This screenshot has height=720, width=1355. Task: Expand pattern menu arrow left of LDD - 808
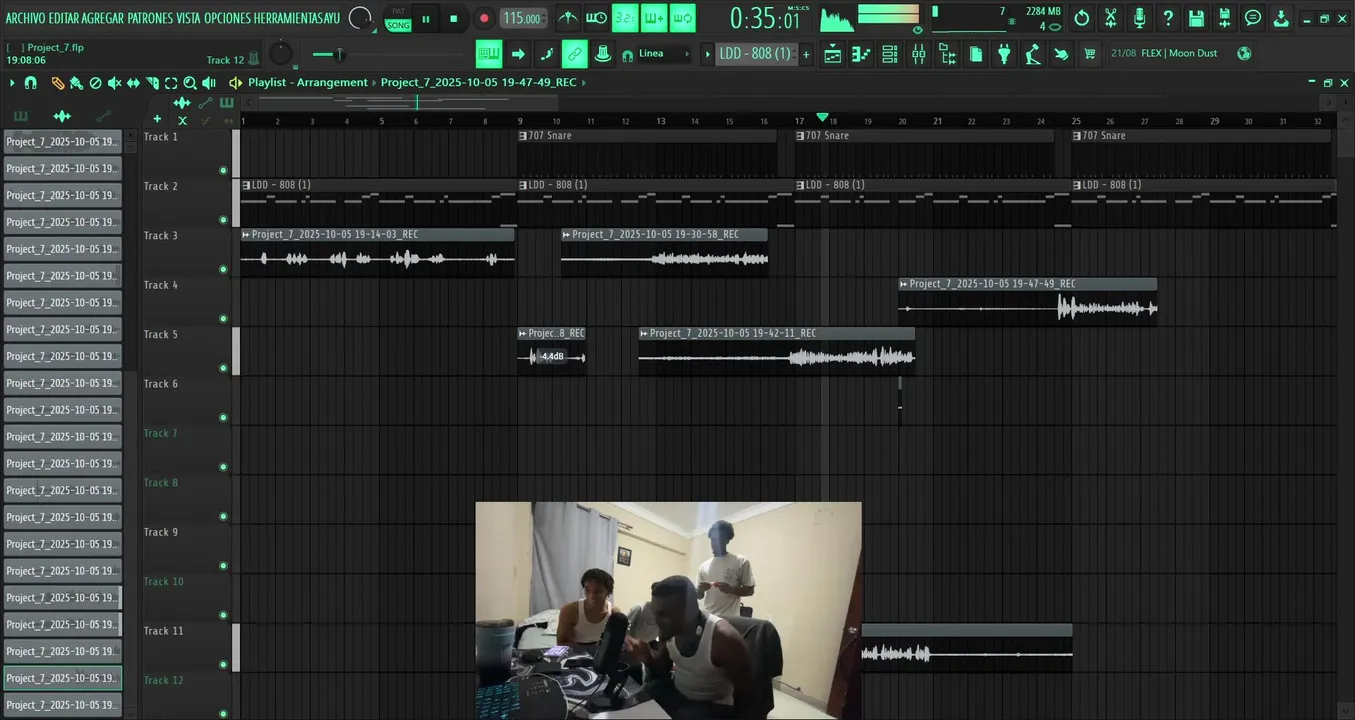pos(708,54)
